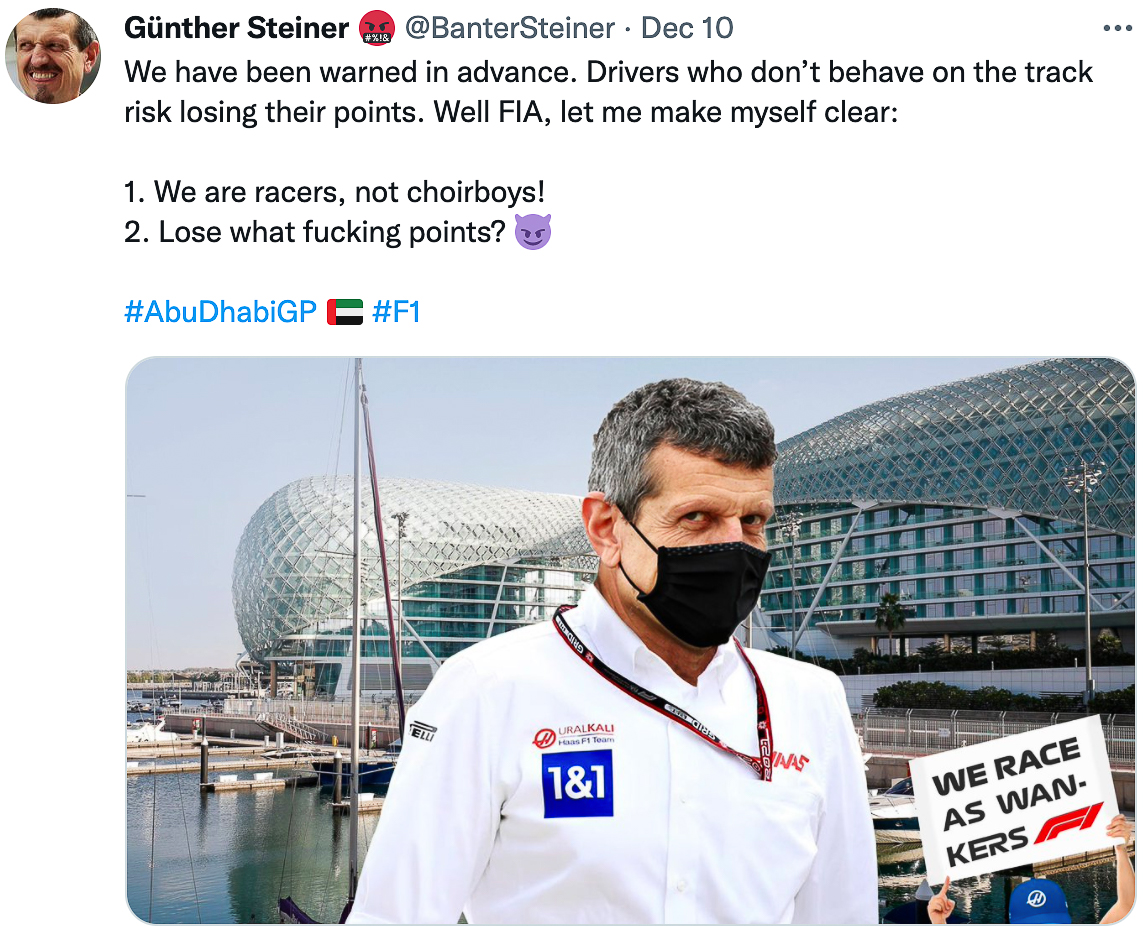The image size is (1143, 926).
Task: Click the tweet's opening sentence about being warned
Action: 354,72
